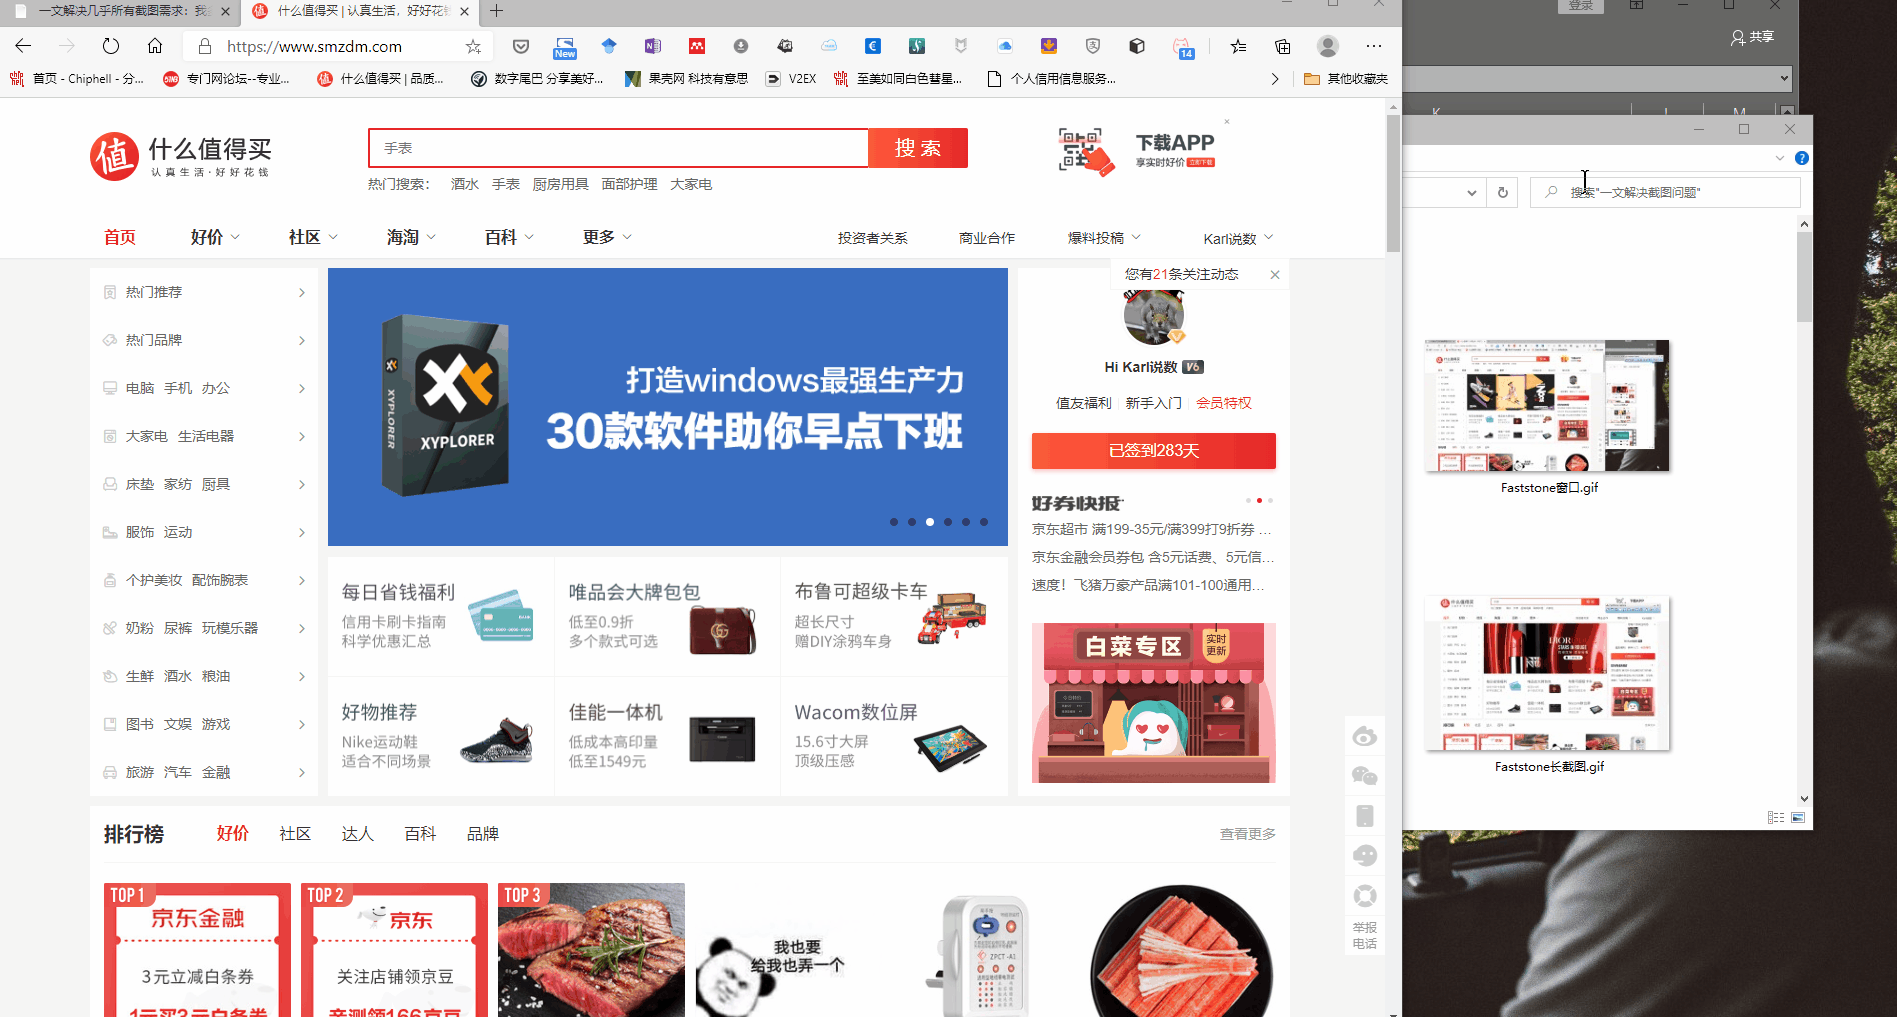Switch Explorer to details view icon
1897x1017 pixels.
point(1776,818)
